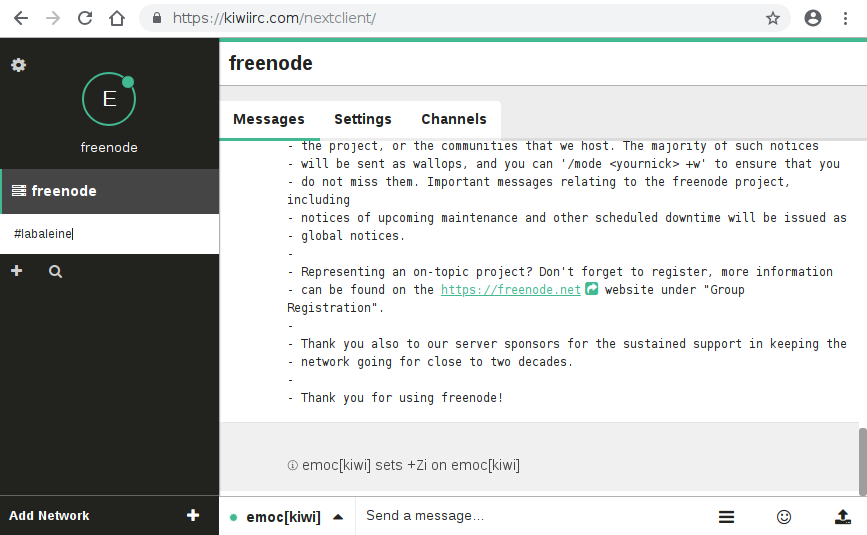867x535 pixels.
Task: Click the freenode network avatar circle
Action: tap(109, 99)
